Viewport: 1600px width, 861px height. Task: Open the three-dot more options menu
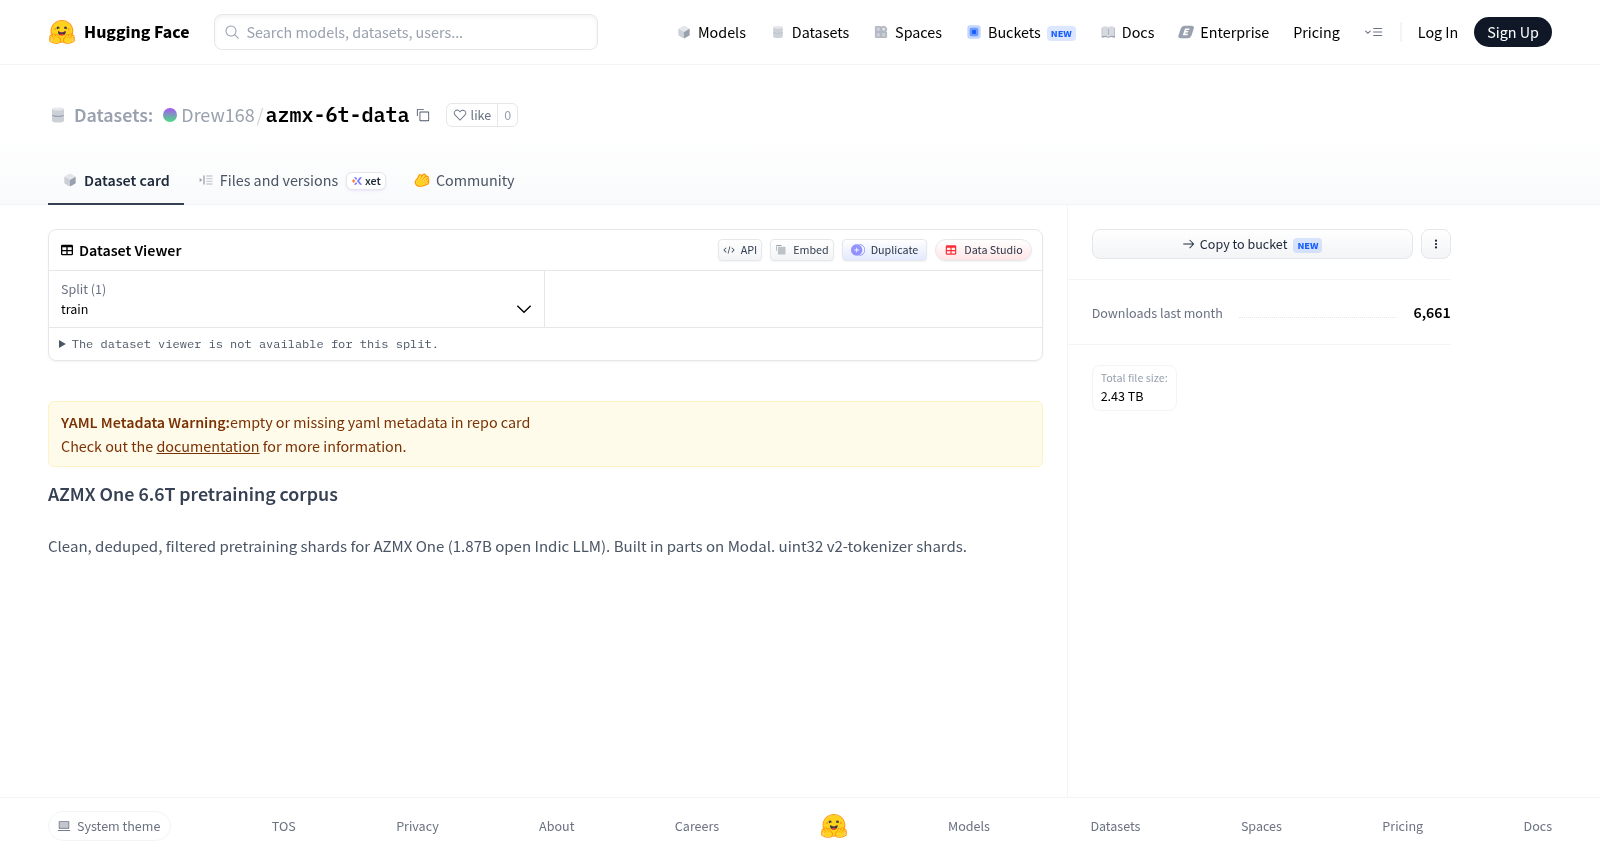click(1436, 244)
